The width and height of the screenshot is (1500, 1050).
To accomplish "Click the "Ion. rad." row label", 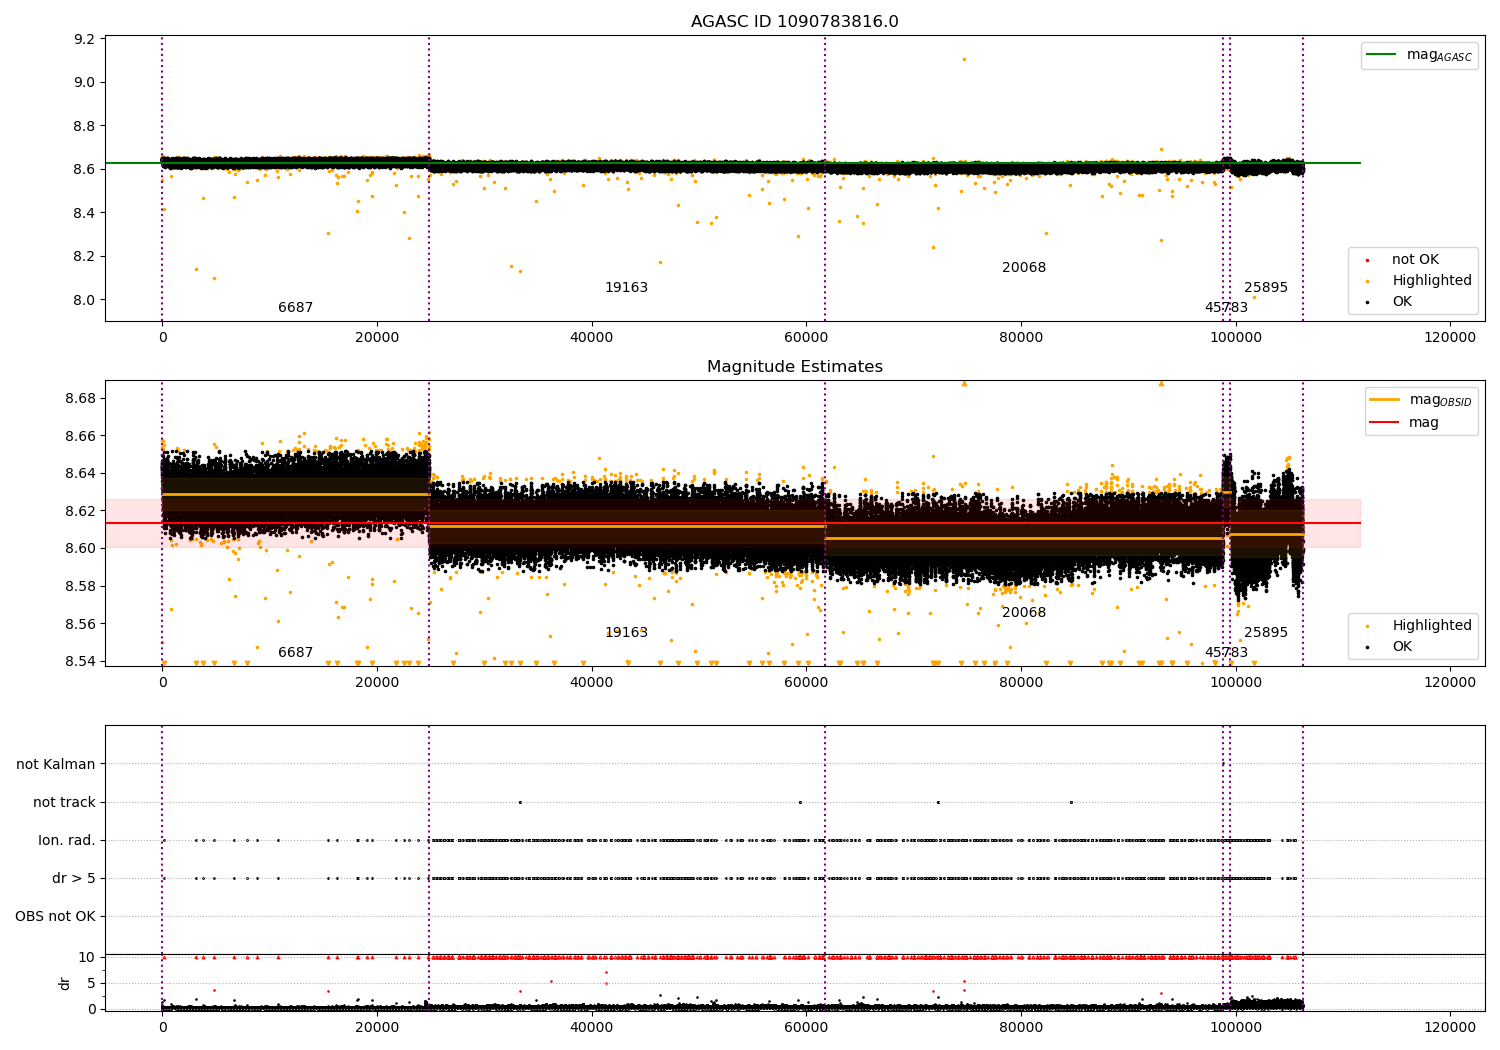I will pos(67,841).
